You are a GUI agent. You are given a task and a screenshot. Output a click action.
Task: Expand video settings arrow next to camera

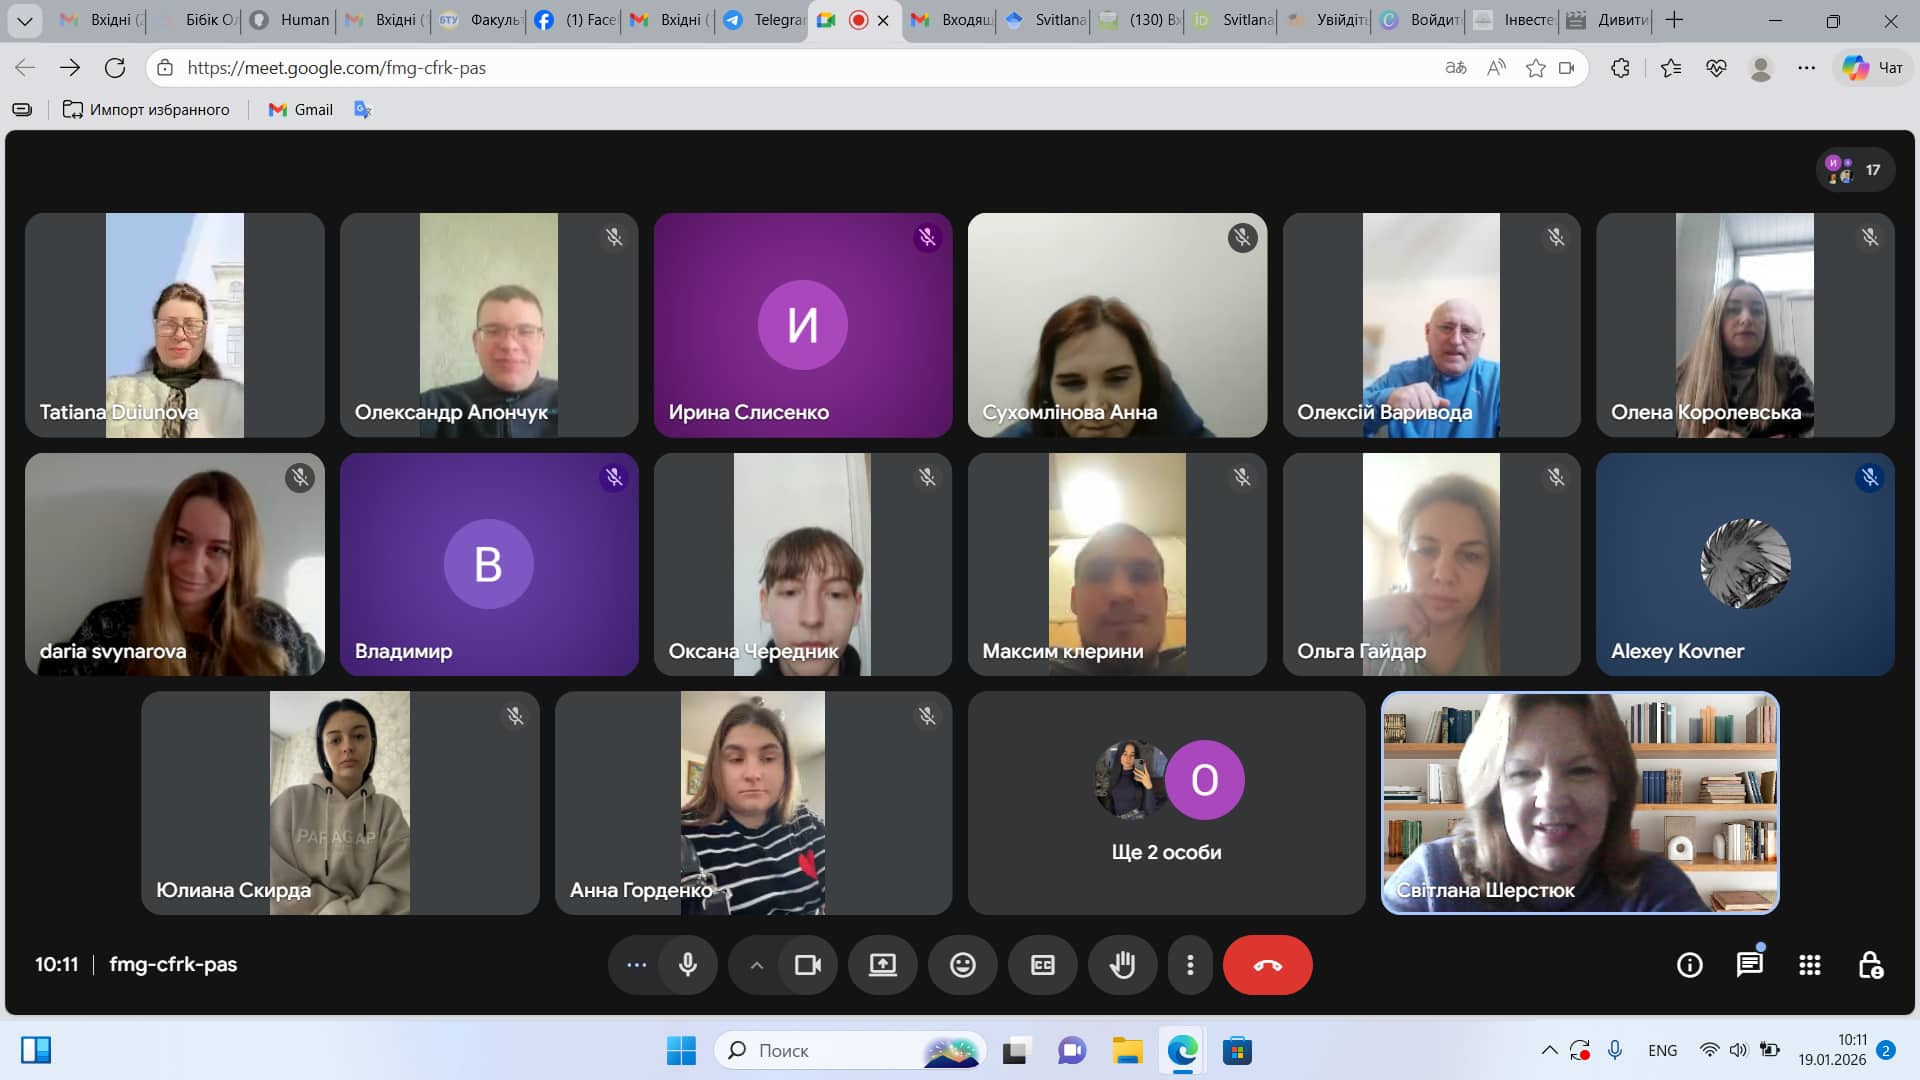pyautogui.click(x=757, y=965)
